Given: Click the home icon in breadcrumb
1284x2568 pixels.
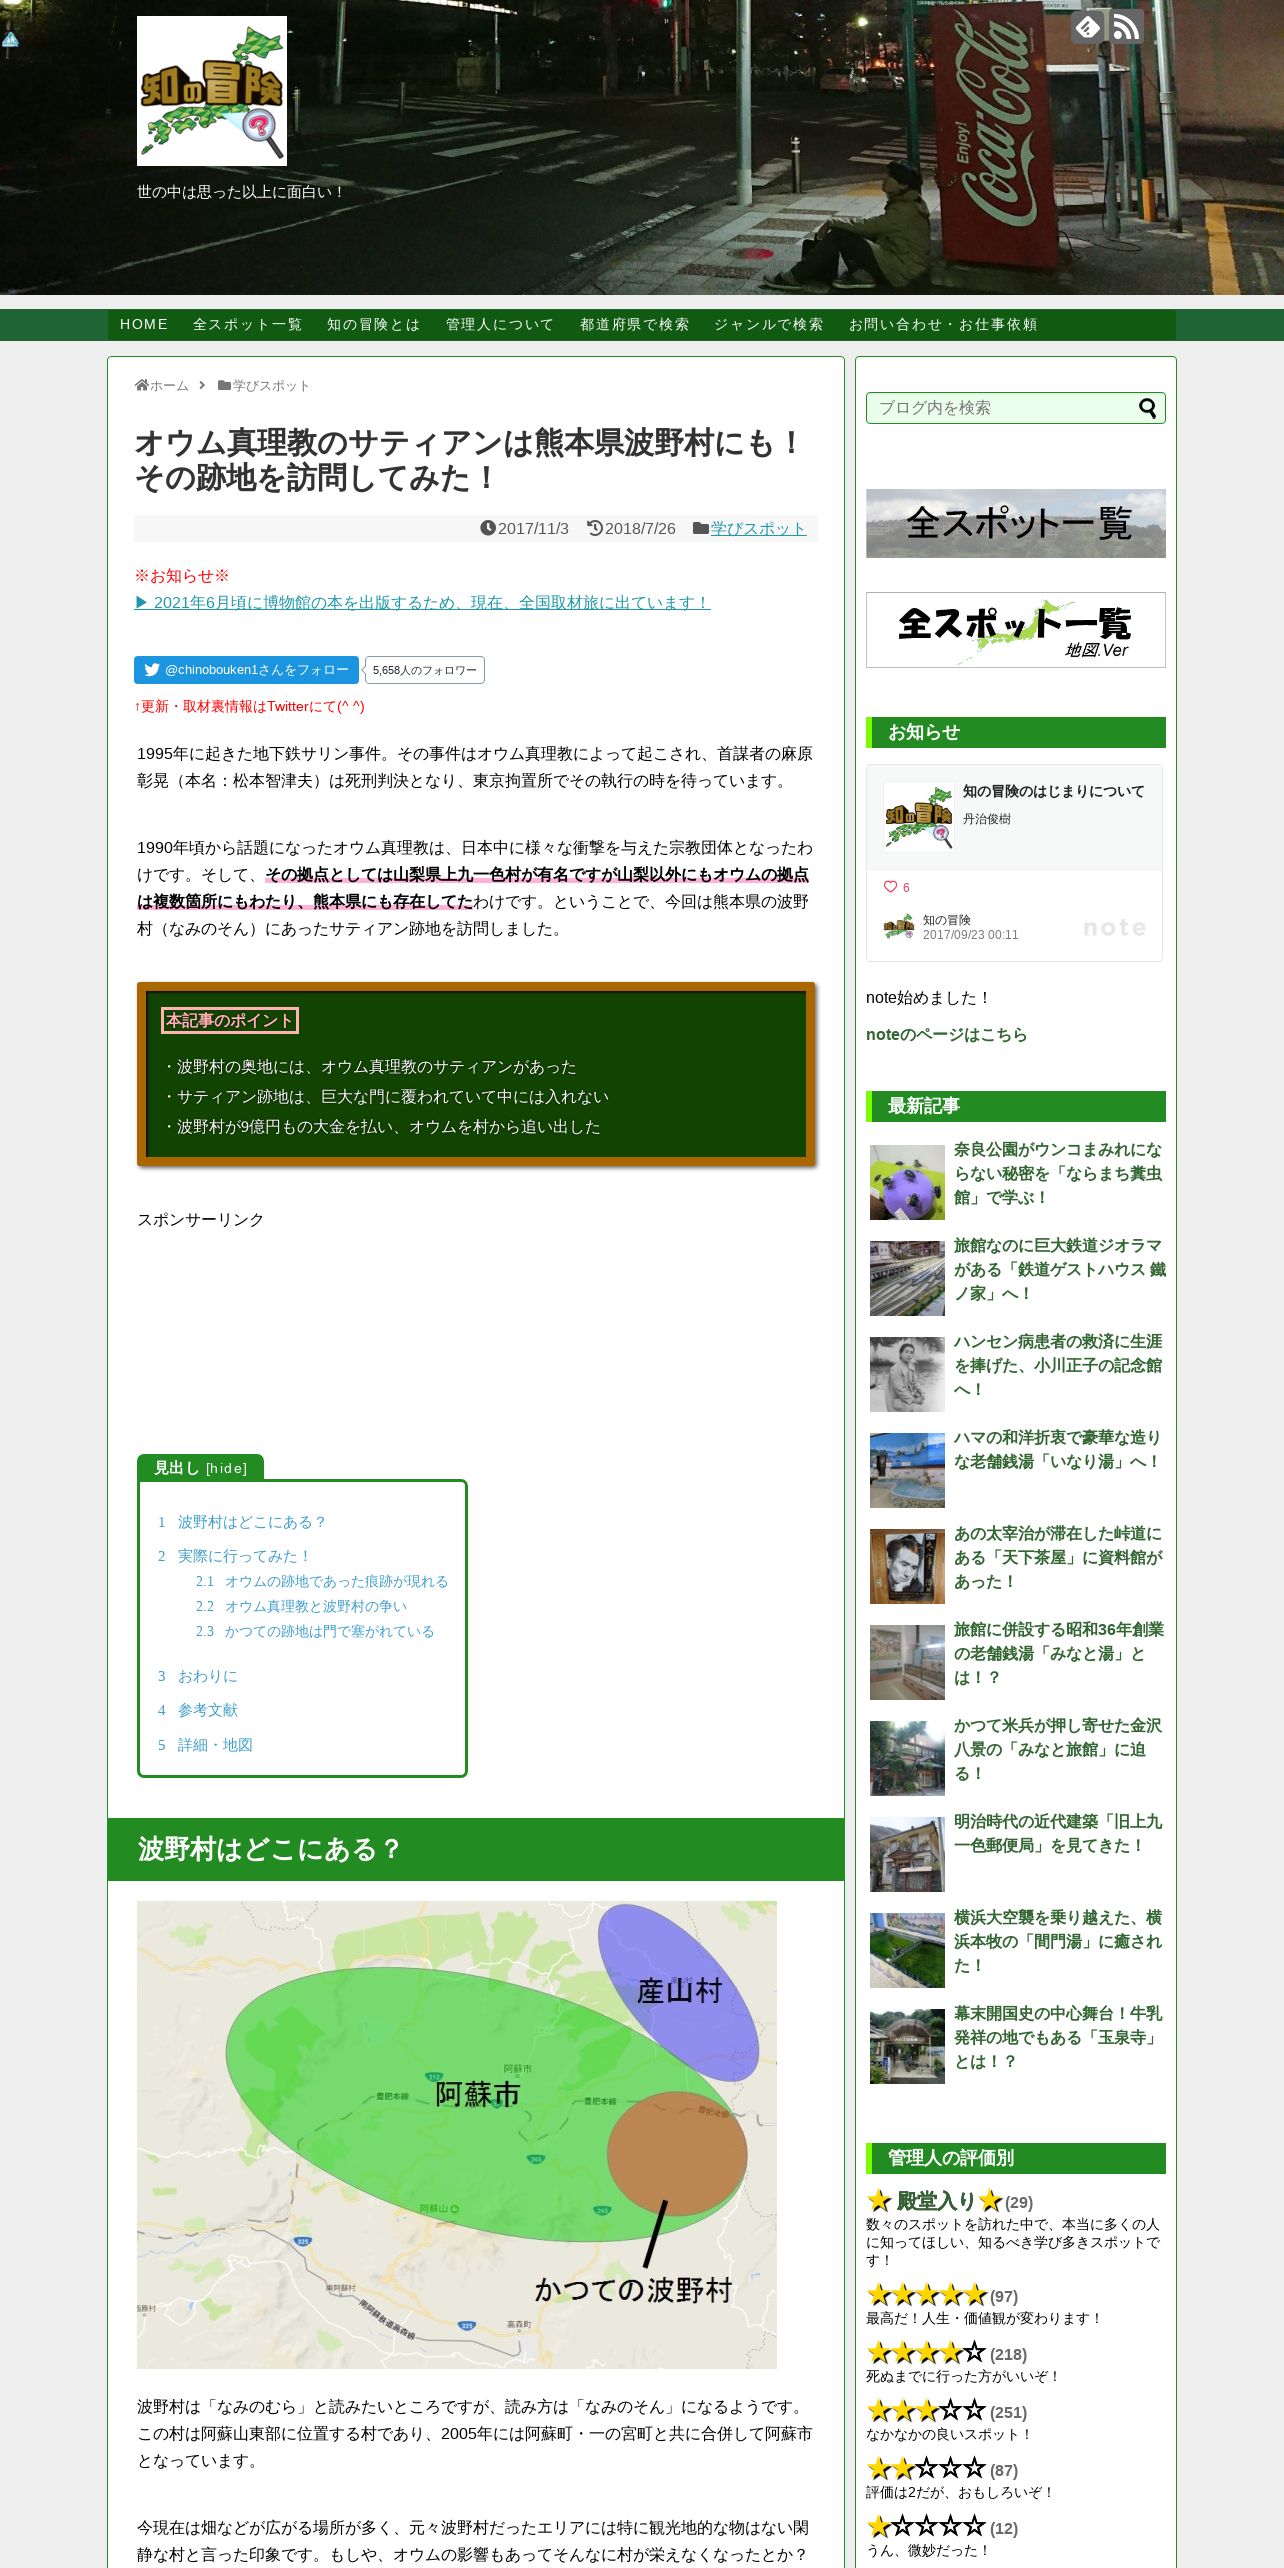Looking at the screenshot, I should [x=142, y=385].
